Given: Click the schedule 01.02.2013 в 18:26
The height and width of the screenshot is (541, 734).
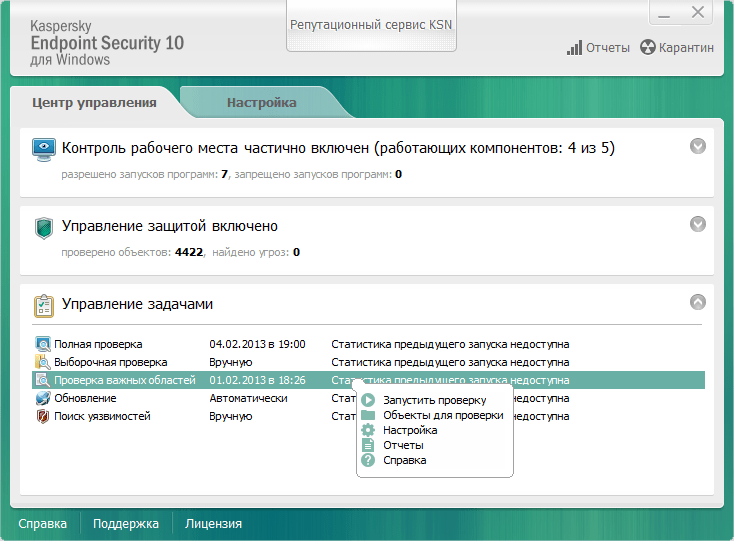Looking at the screenshot, I should tap(257, 380).
